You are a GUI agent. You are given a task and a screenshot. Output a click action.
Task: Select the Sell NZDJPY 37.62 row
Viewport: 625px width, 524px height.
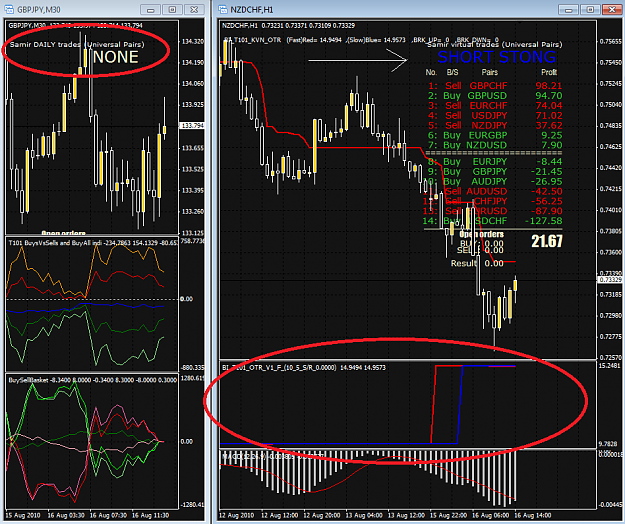pyautogui.click(x=495, y=126)
